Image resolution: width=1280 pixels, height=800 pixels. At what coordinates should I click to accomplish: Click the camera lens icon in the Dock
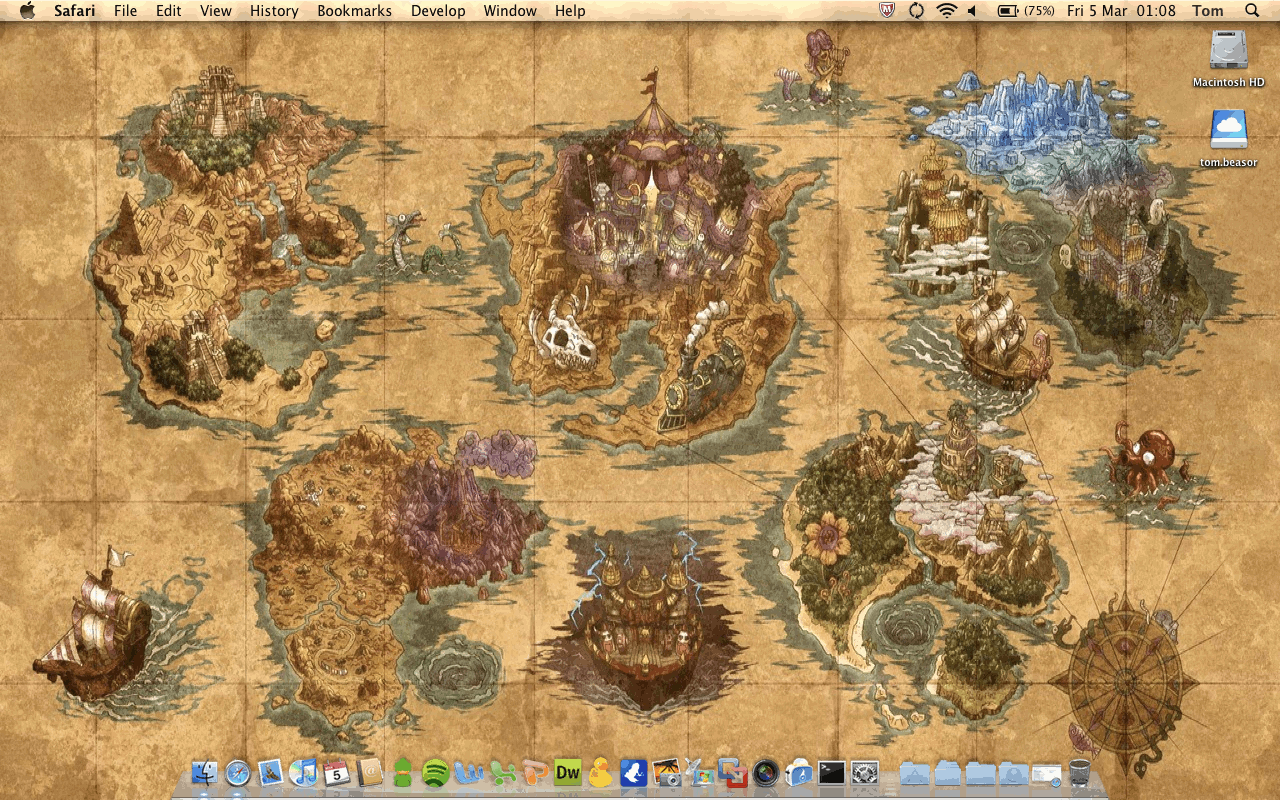[765, 772]
